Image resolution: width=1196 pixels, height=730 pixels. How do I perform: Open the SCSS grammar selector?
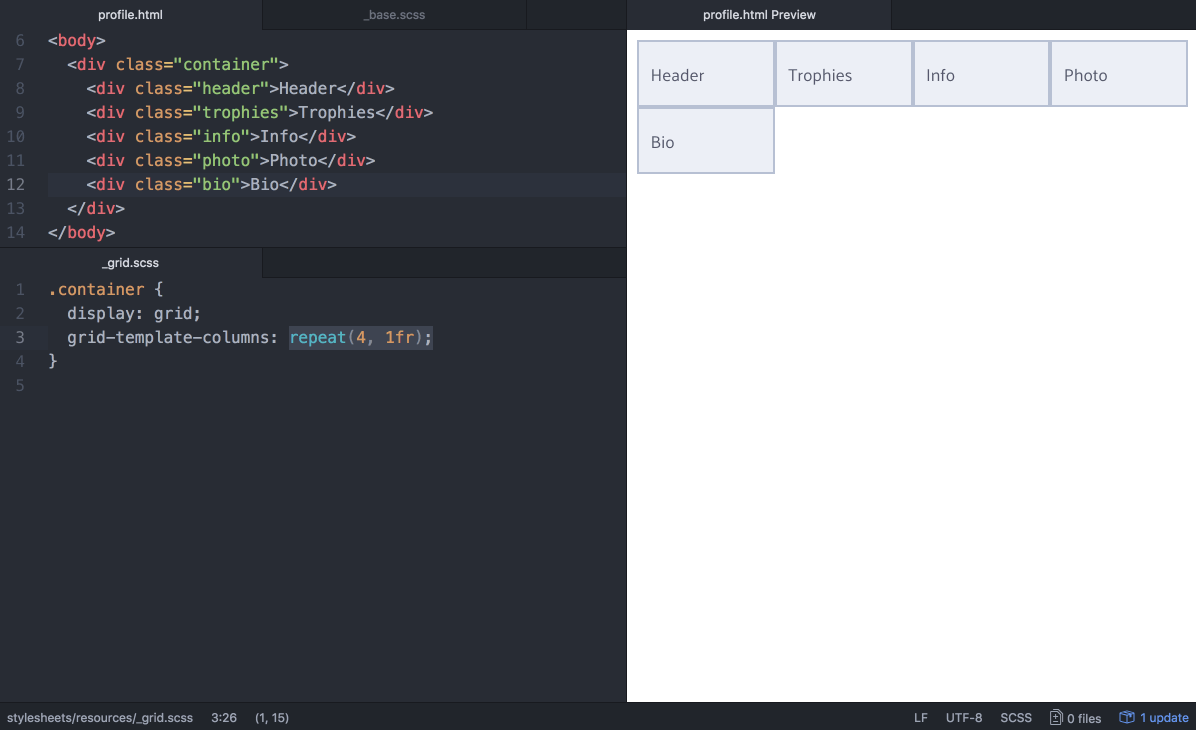(1016, 717)
